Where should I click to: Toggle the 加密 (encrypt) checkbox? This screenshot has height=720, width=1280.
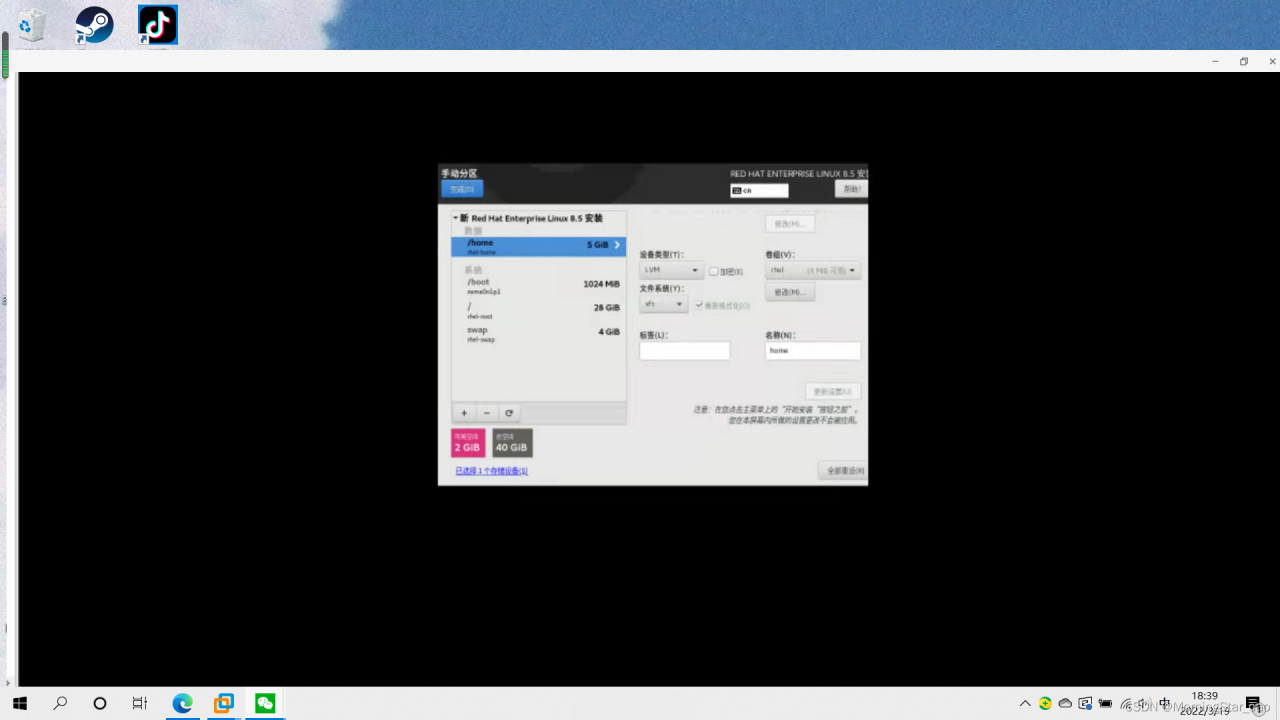(714, 271)
